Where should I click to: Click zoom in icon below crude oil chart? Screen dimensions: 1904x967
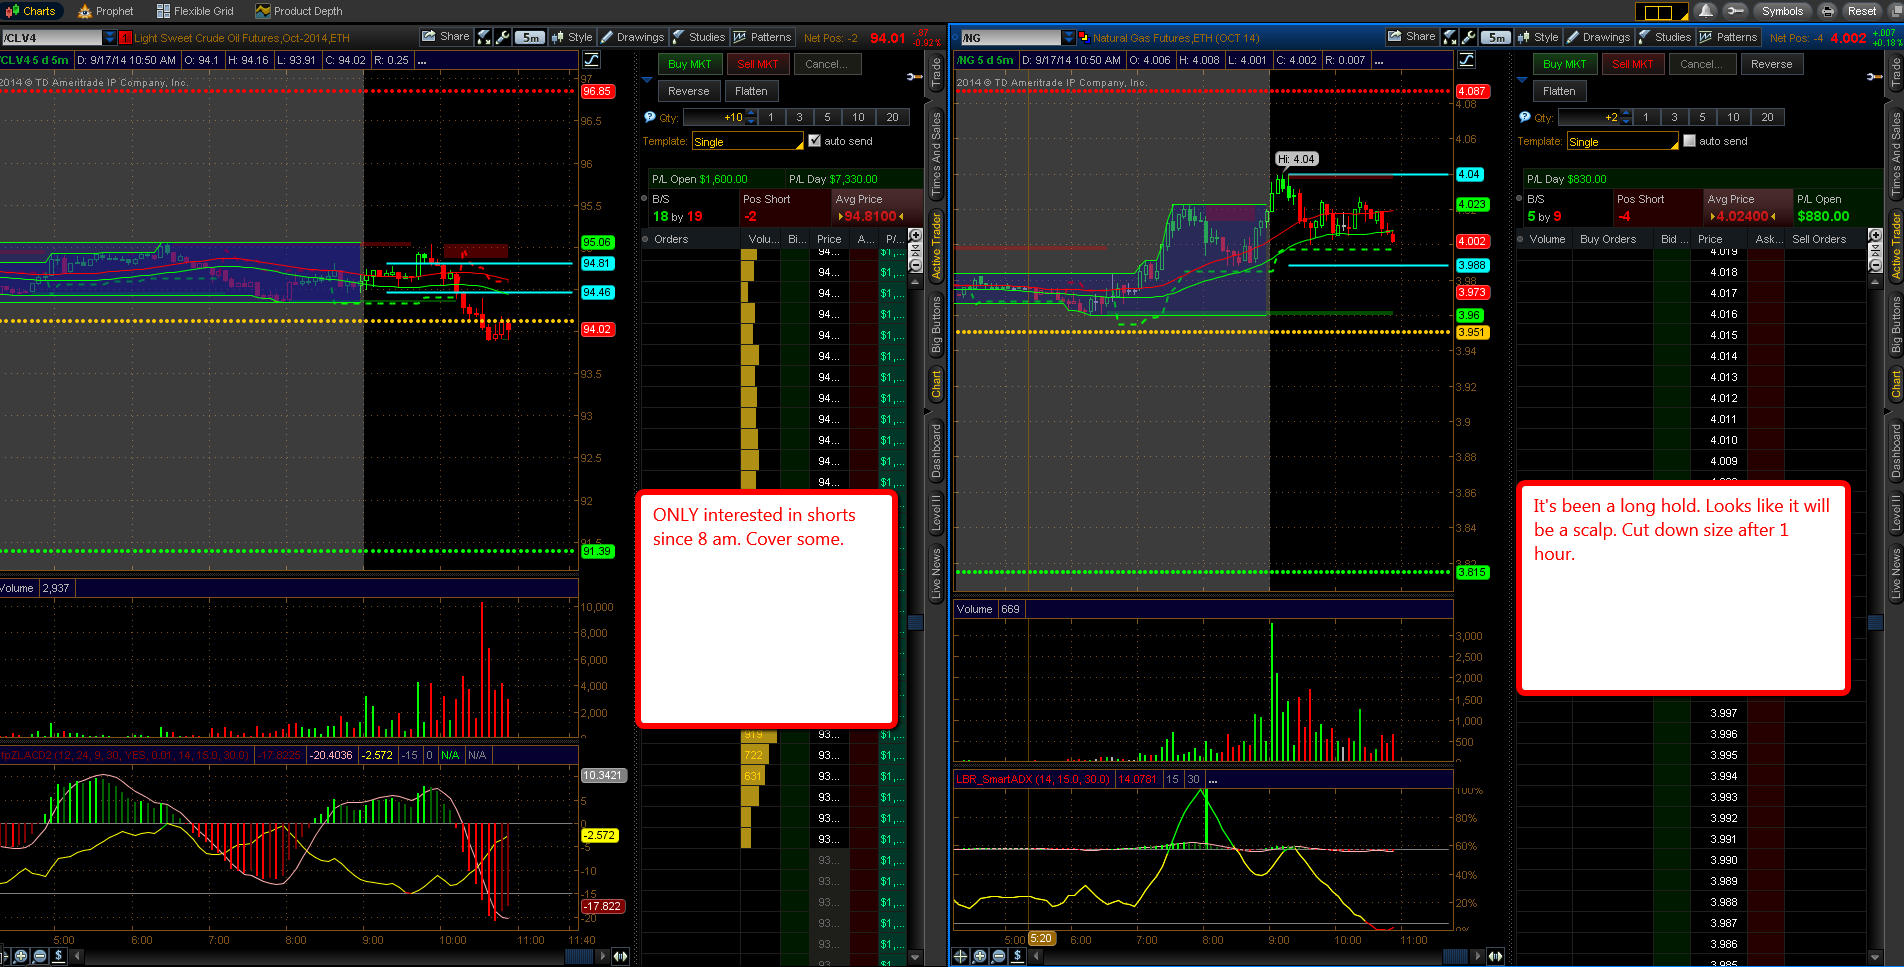[21, 956]
